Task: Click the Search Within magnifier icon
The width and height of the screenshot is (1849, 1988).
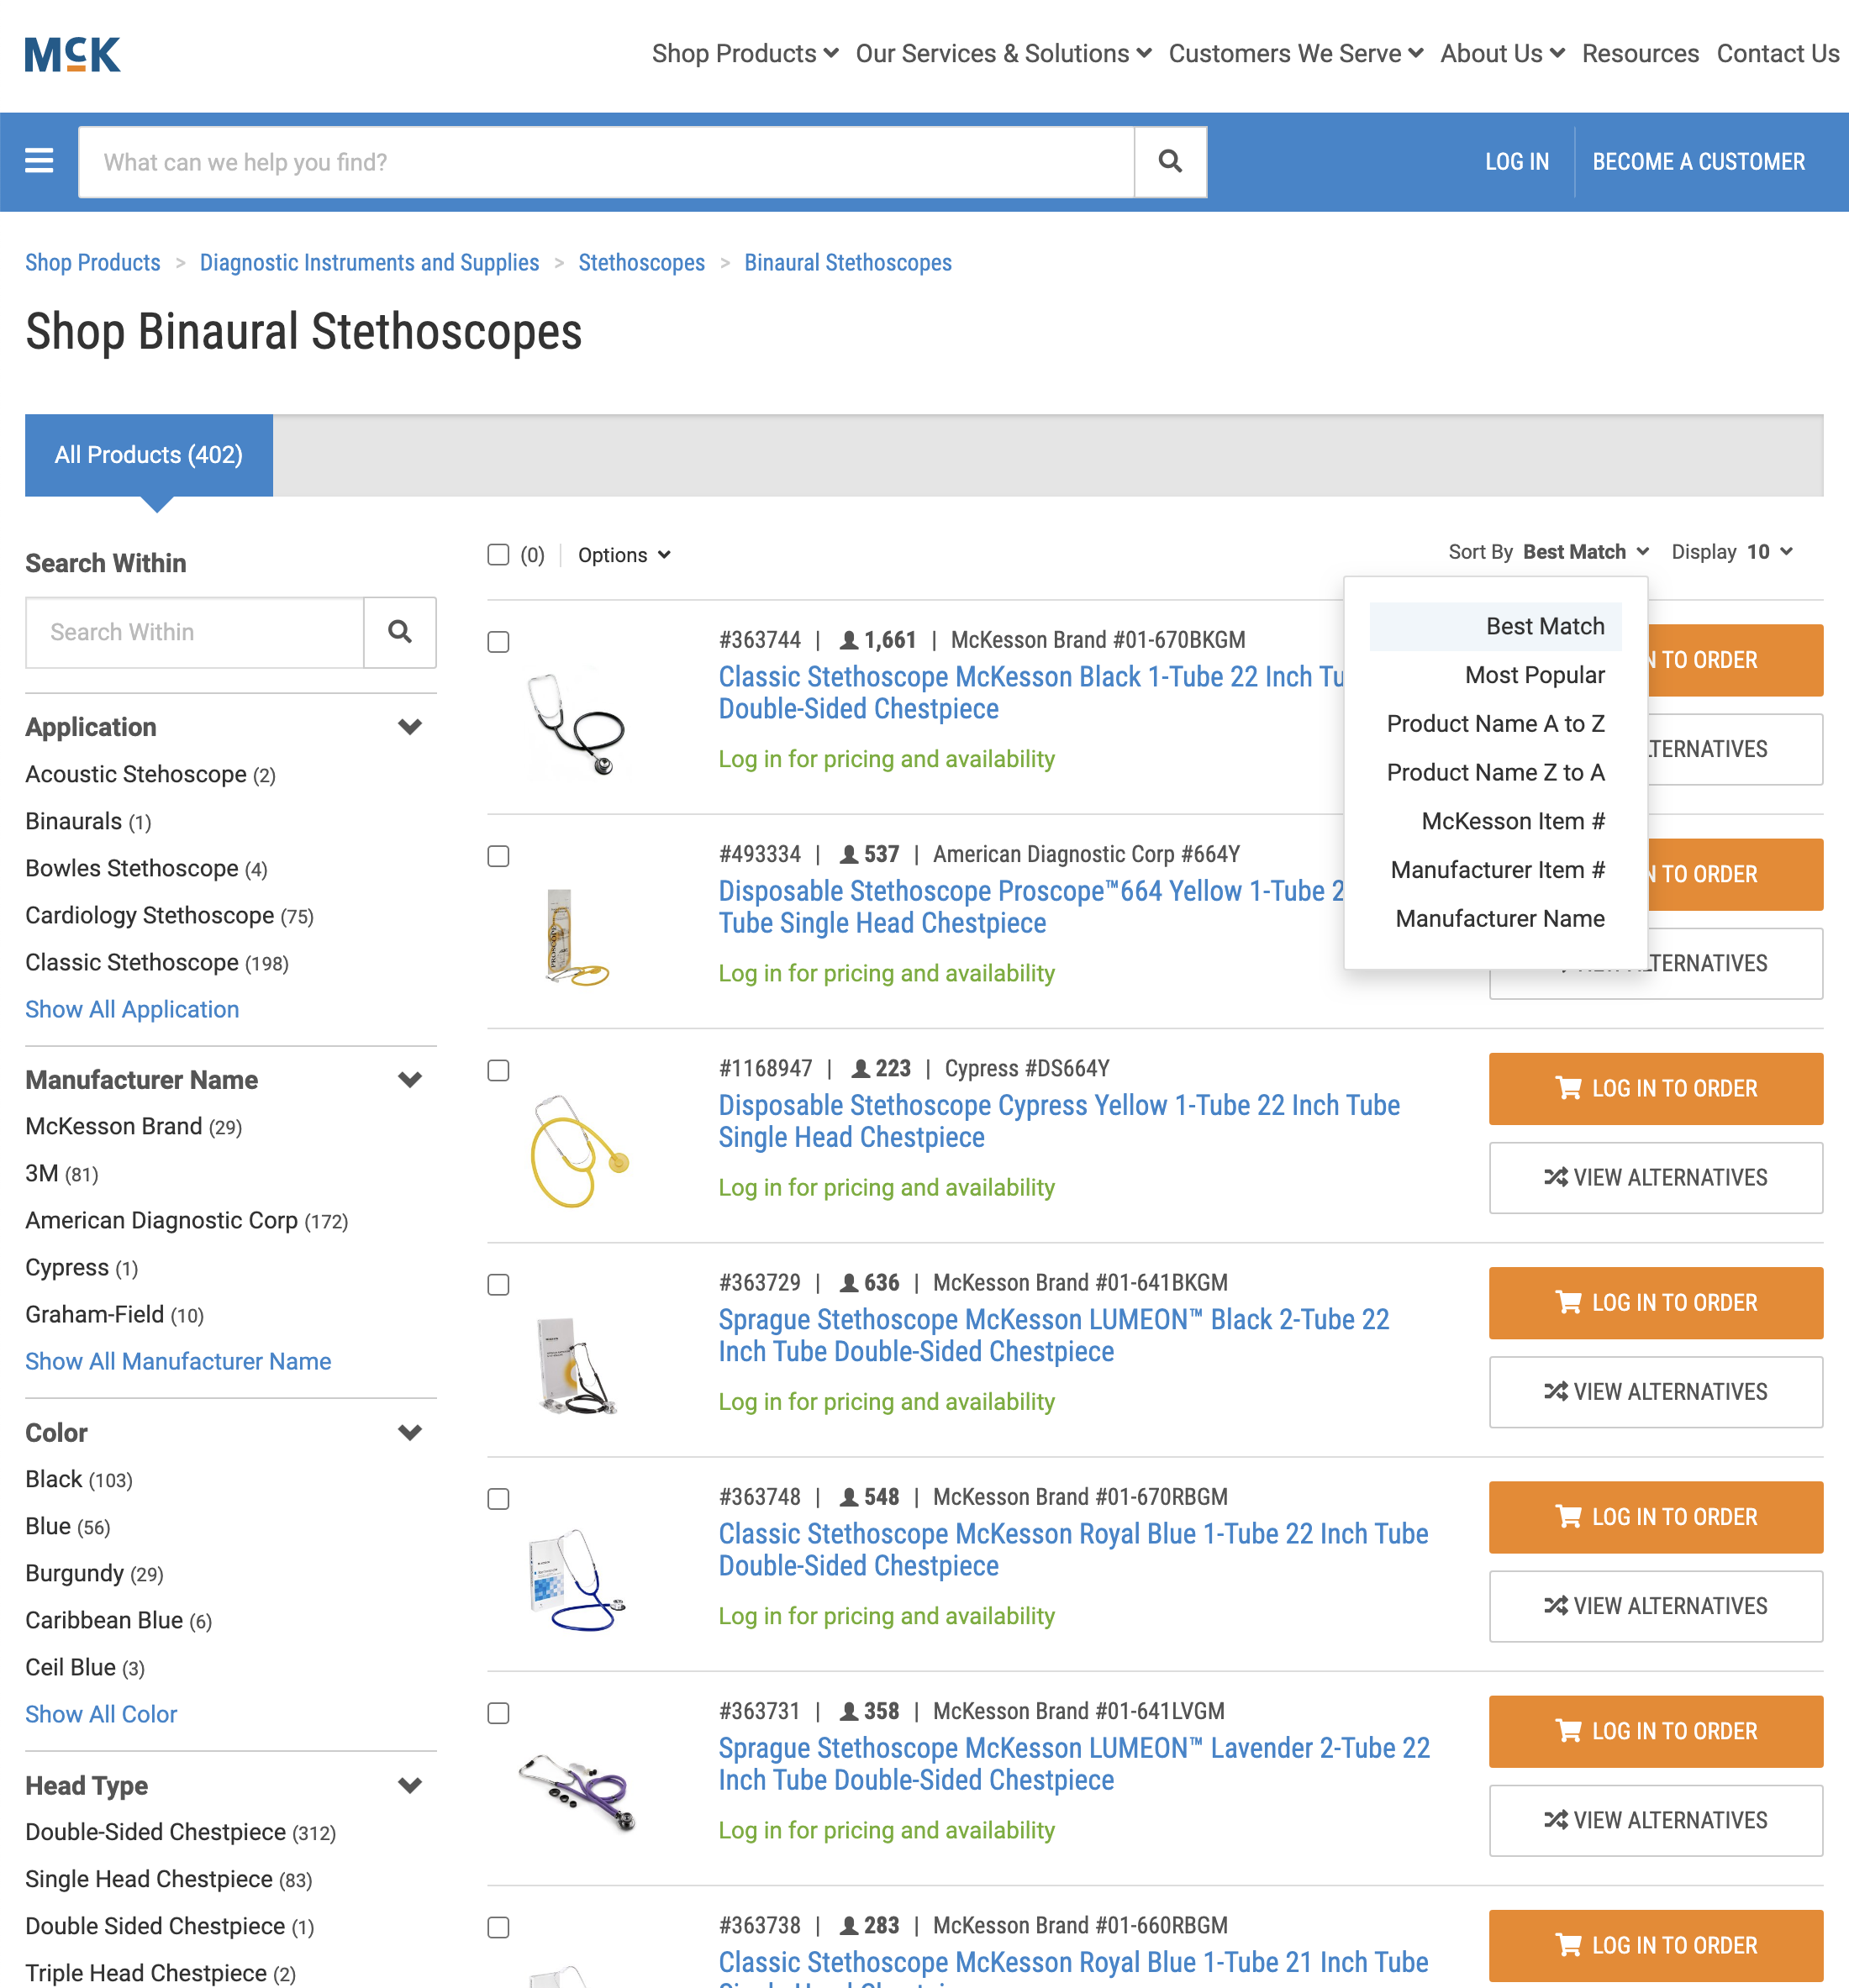Action: point(400,633)
